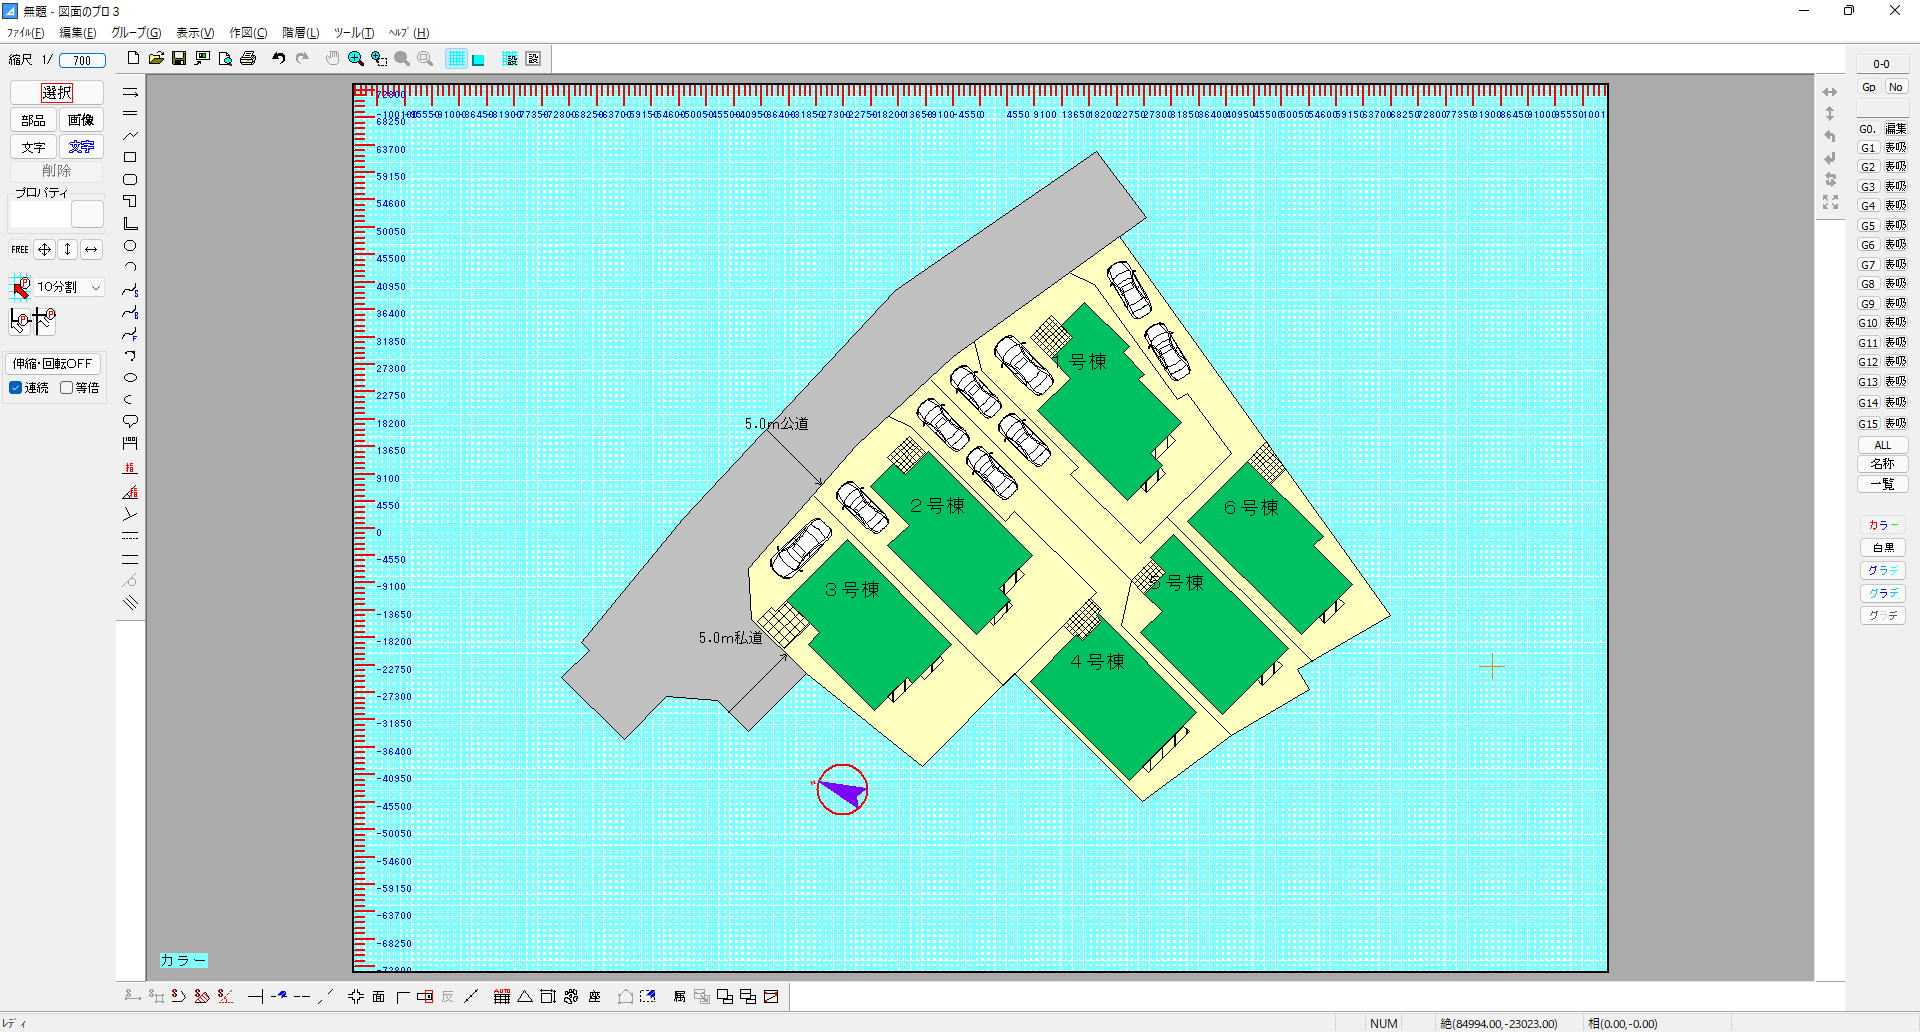1920x1032 pixels.
Task: Click the 選択 button
Action: pyautogui.click(x=57, y=93)
